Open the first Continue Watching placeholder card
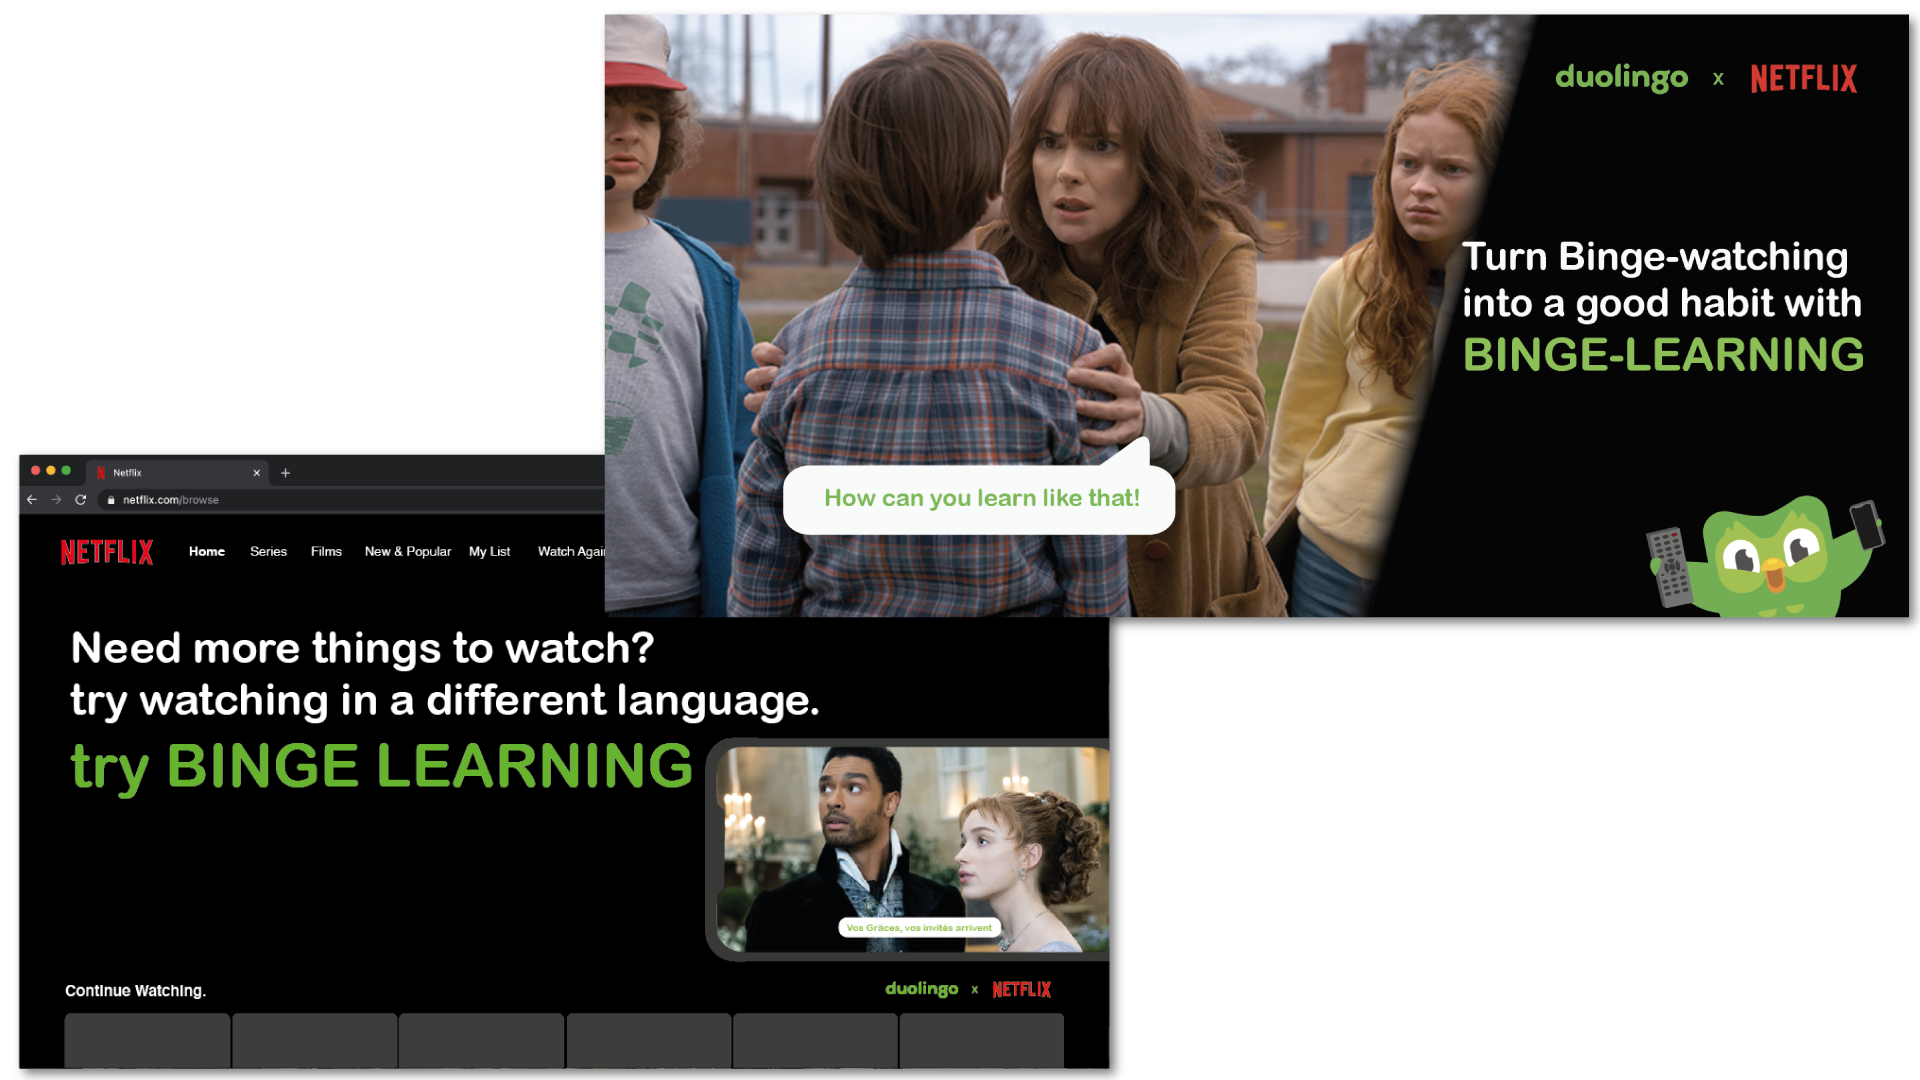 point(148,1041)
